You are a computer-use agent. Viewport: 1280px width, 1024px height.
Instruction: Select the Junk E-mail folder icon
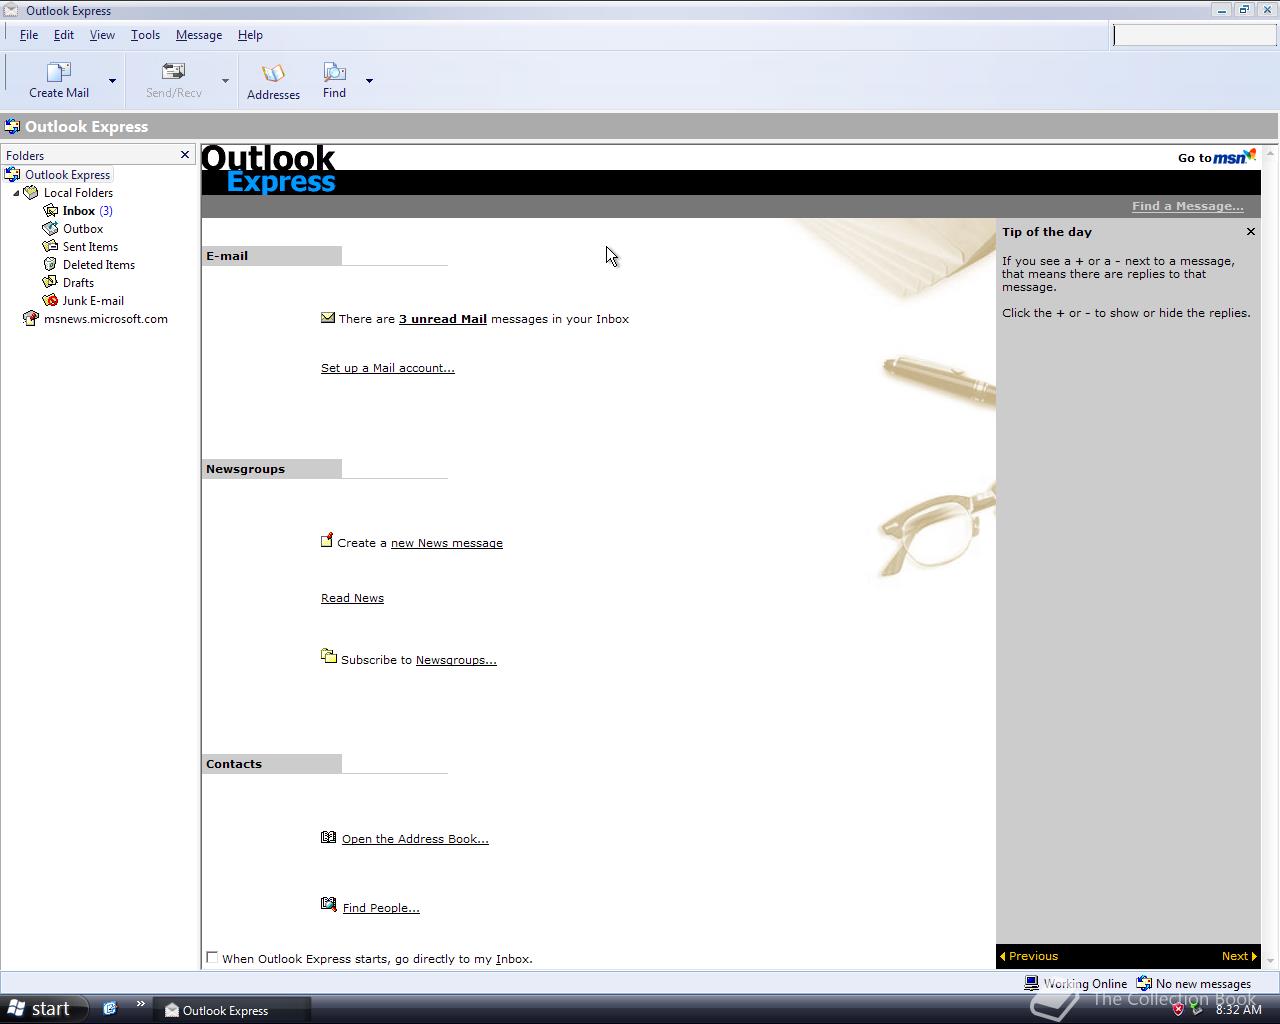[x=50, y=301]
